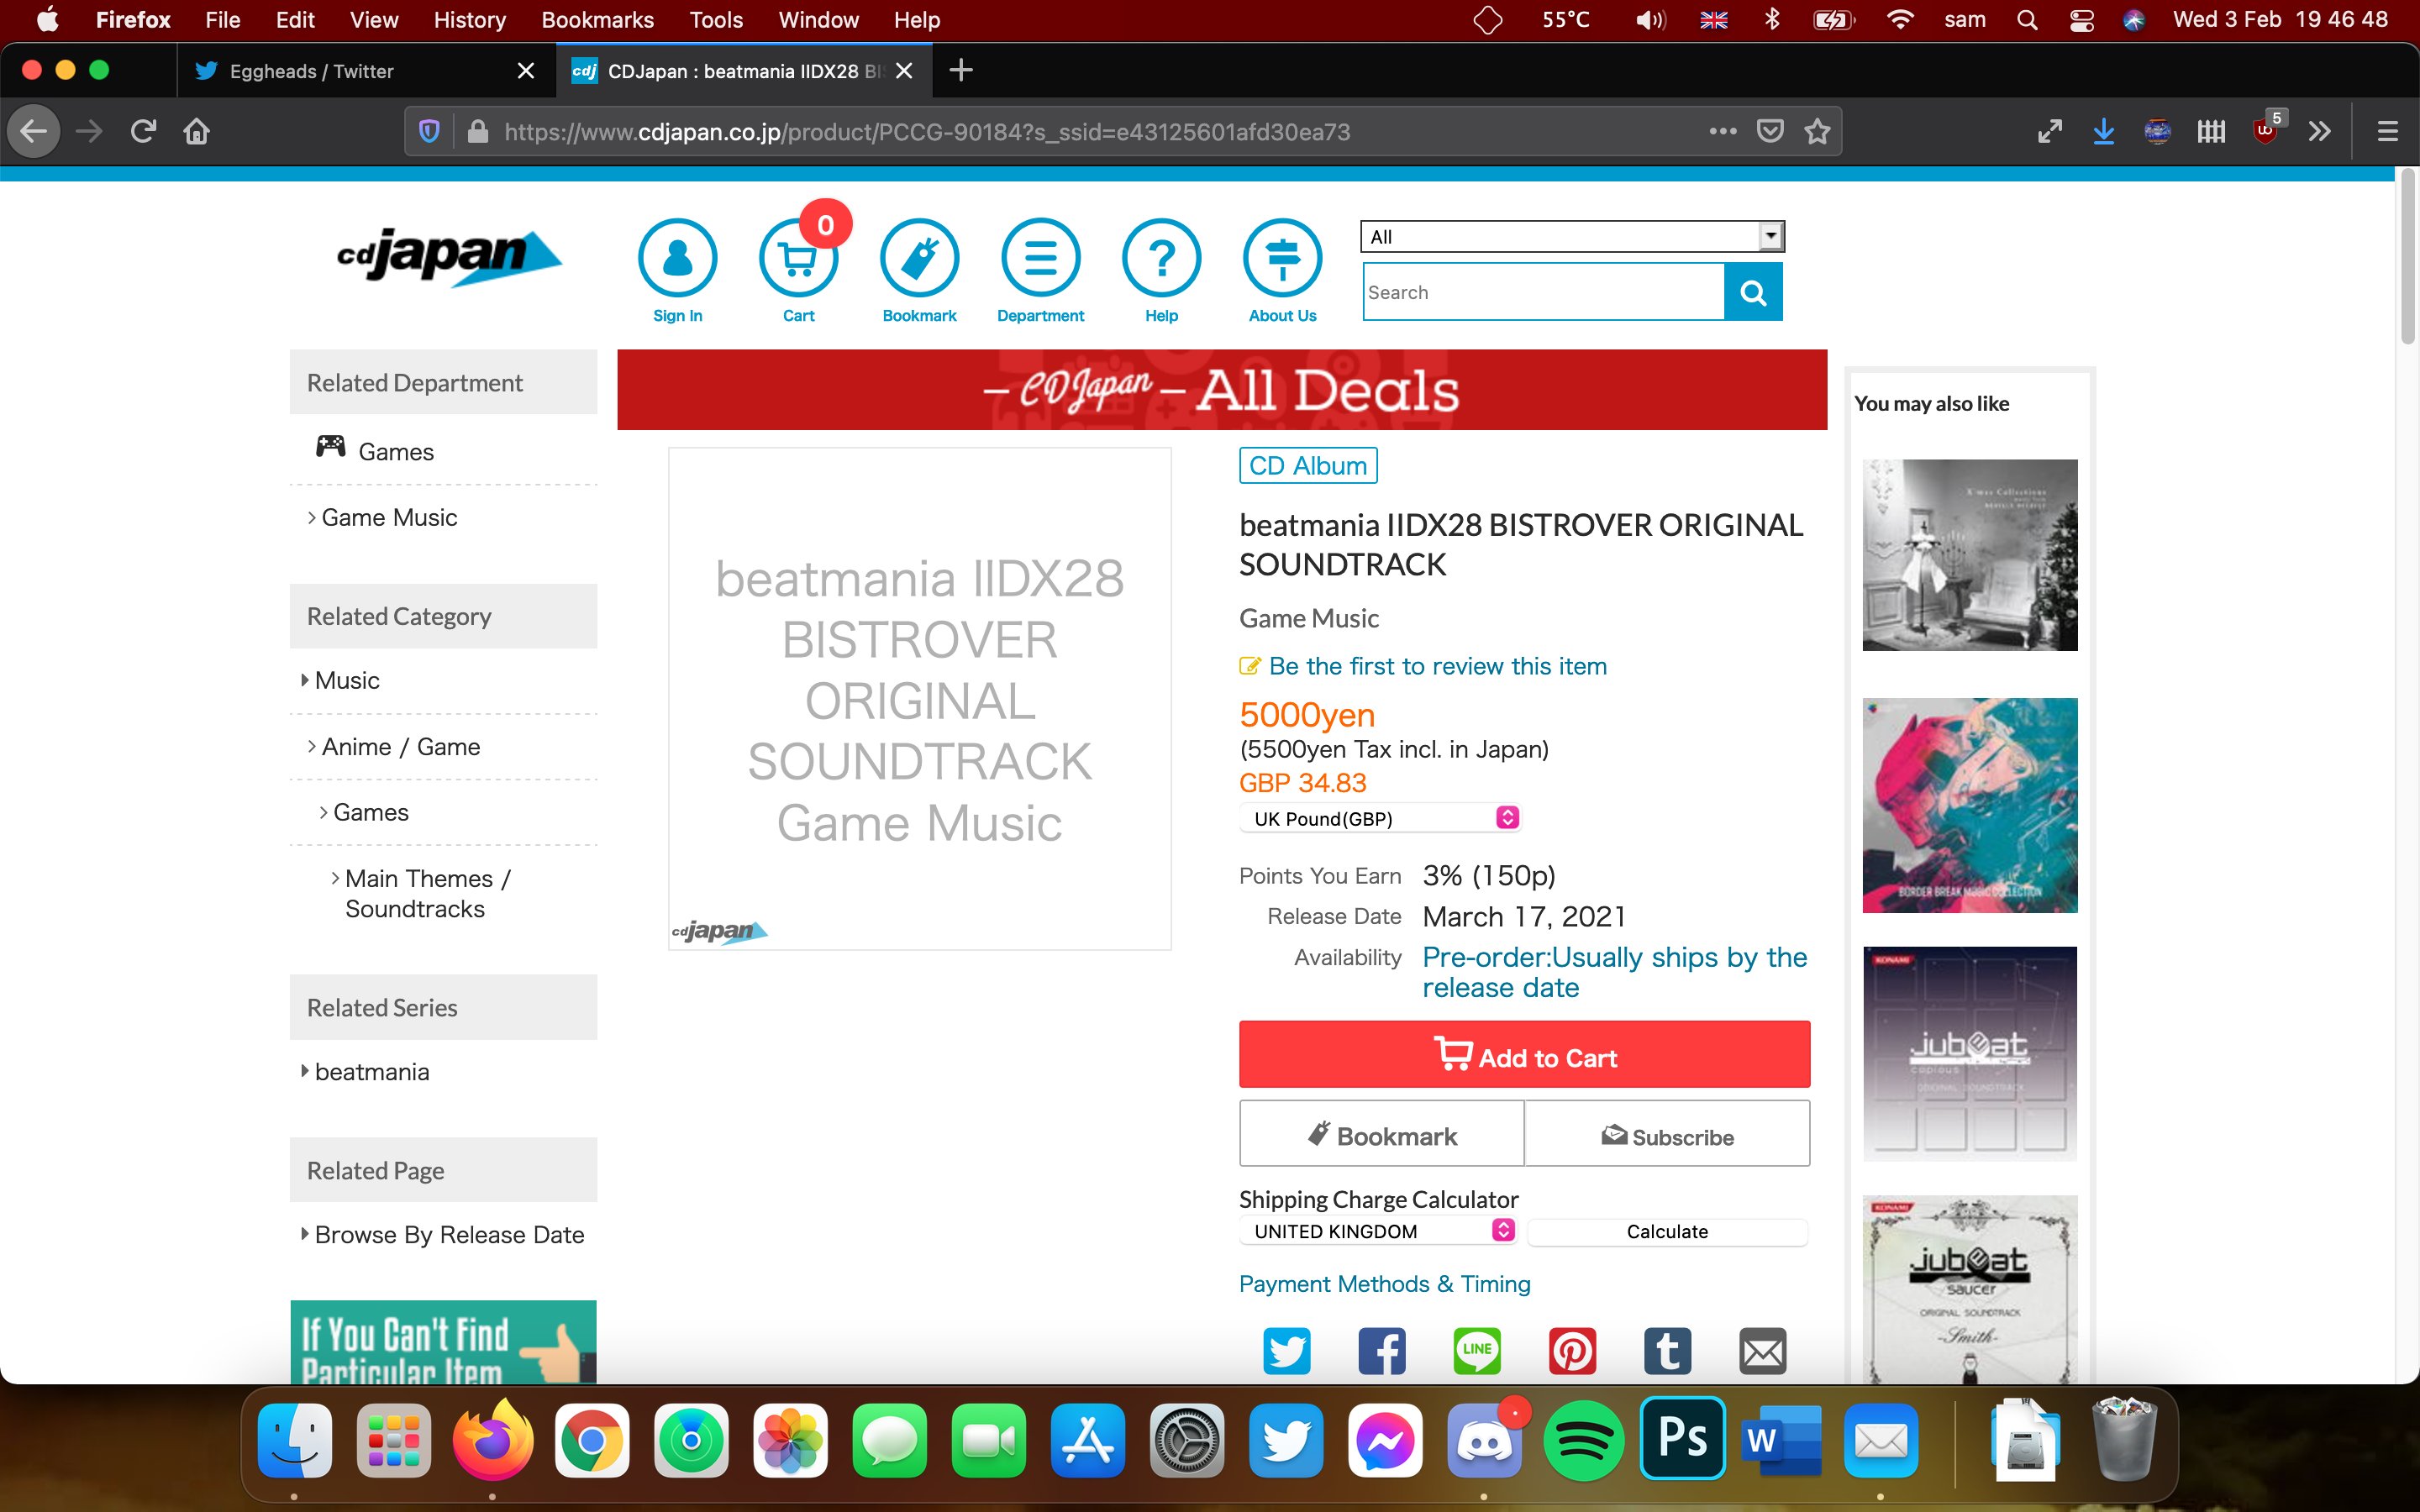Click the LINE share icon

tap(1477, 1352)
